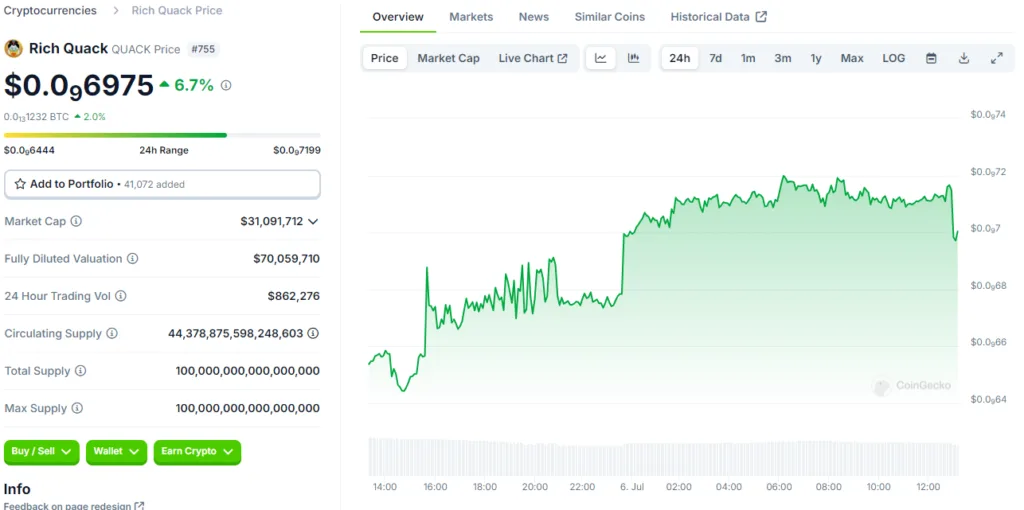Open Fully Diluted Valuation info icon
This screenshot has height=510, width=1024.
[133, 259]
